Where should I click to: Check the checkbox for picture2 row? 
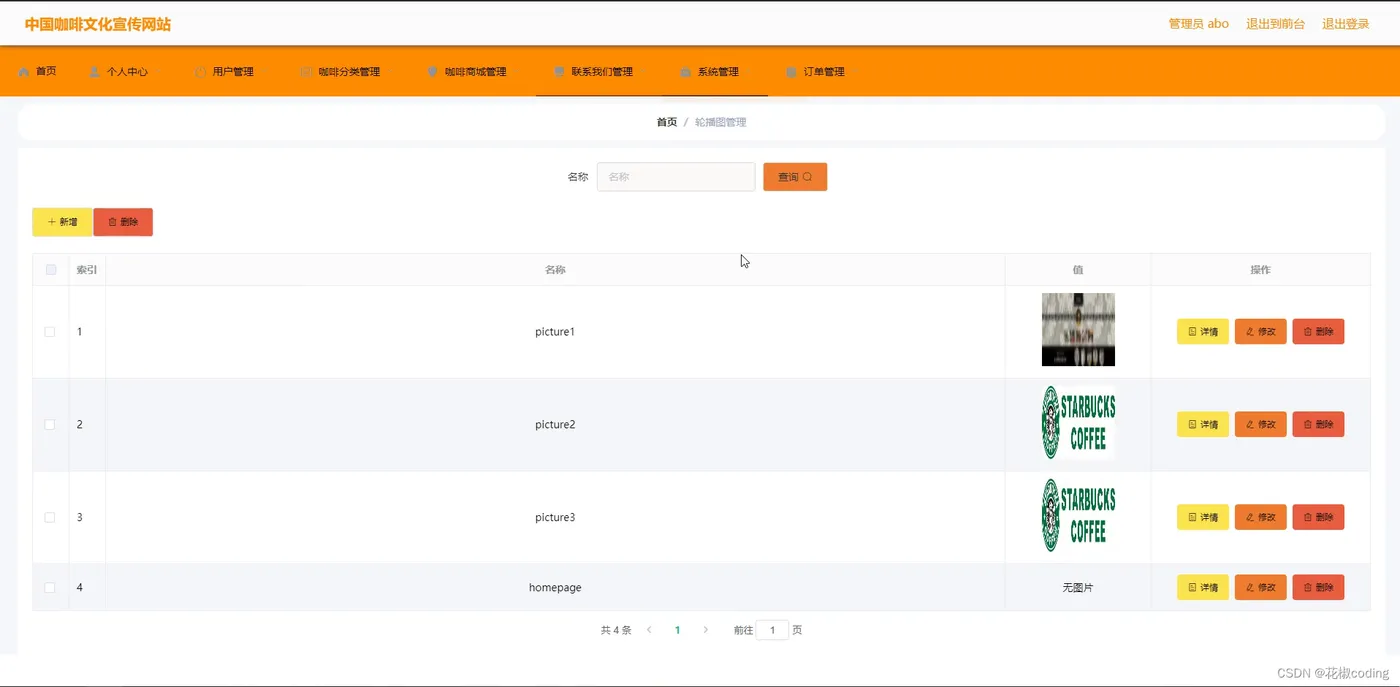pyautogui.click(x=50, y=425)
